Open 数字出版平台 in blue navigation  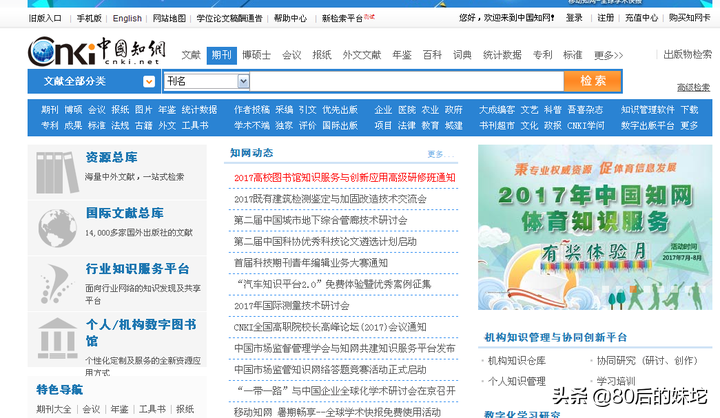point(648,125)
